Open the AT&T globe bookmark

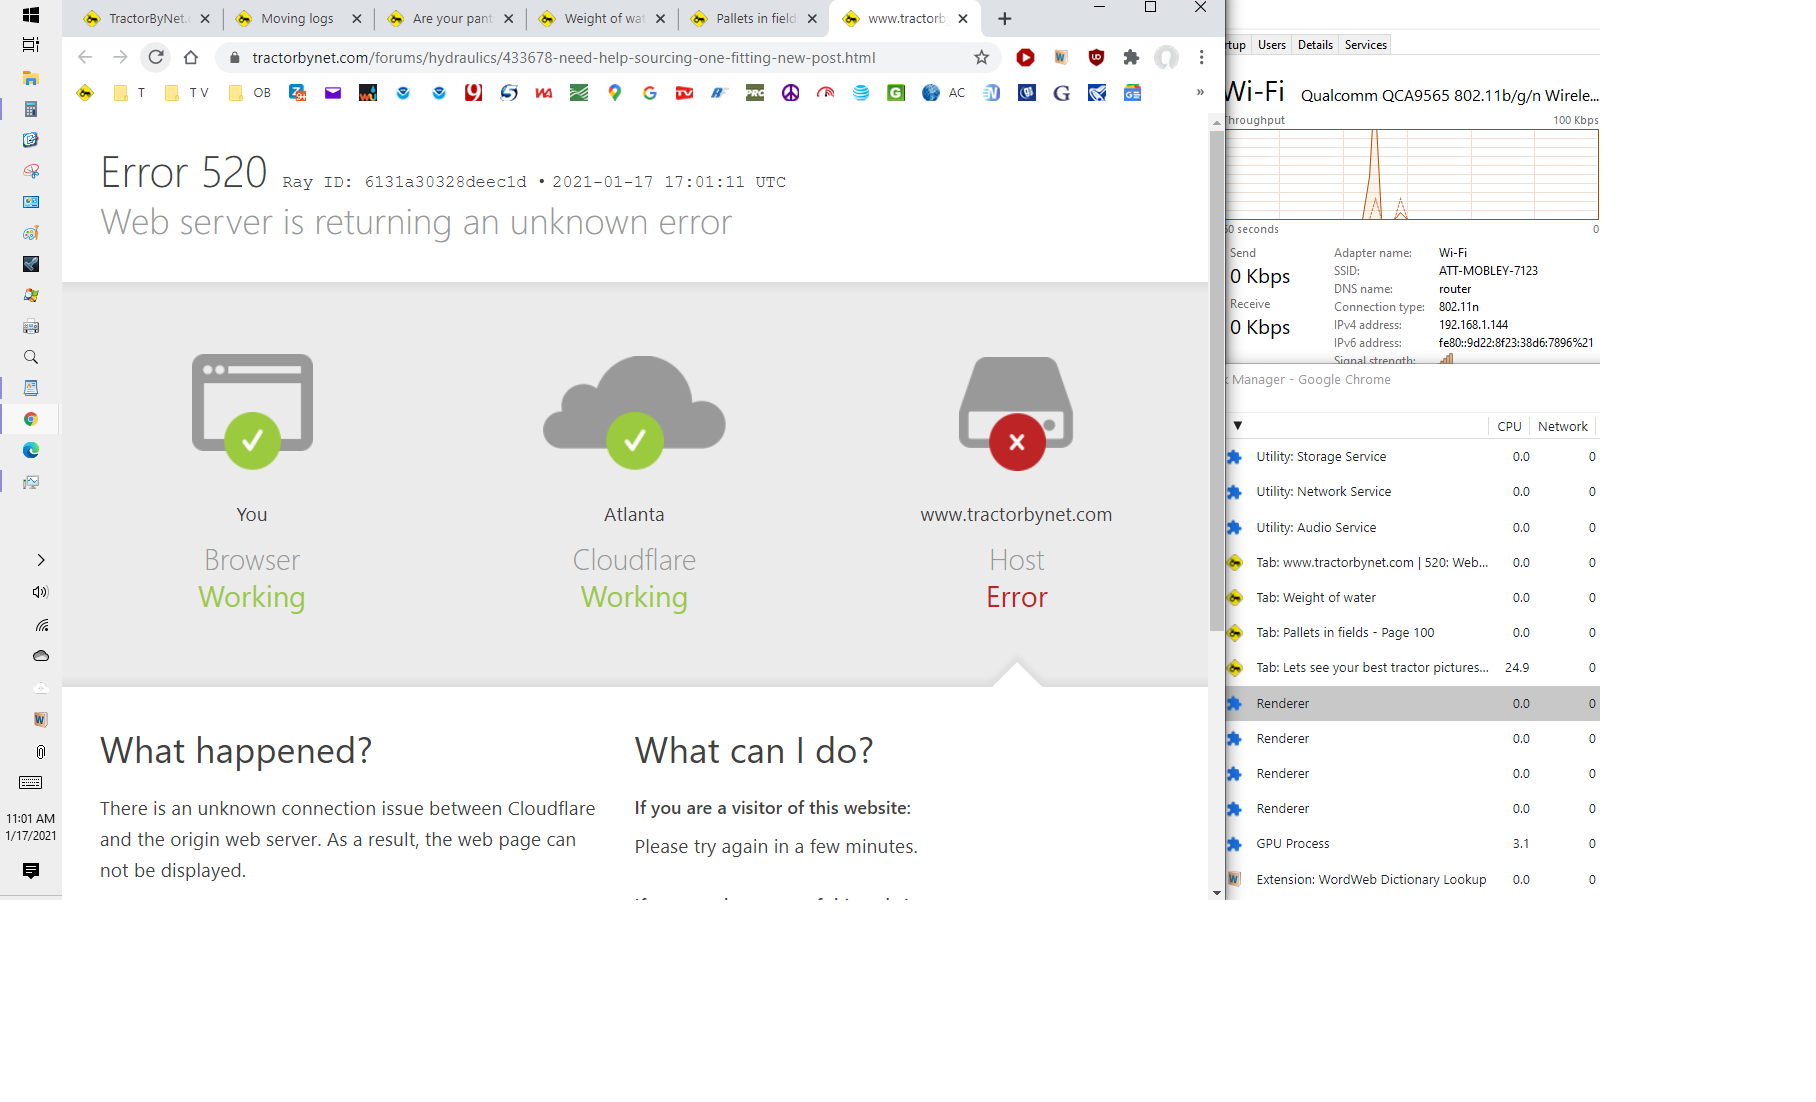[x=861, y=93]
